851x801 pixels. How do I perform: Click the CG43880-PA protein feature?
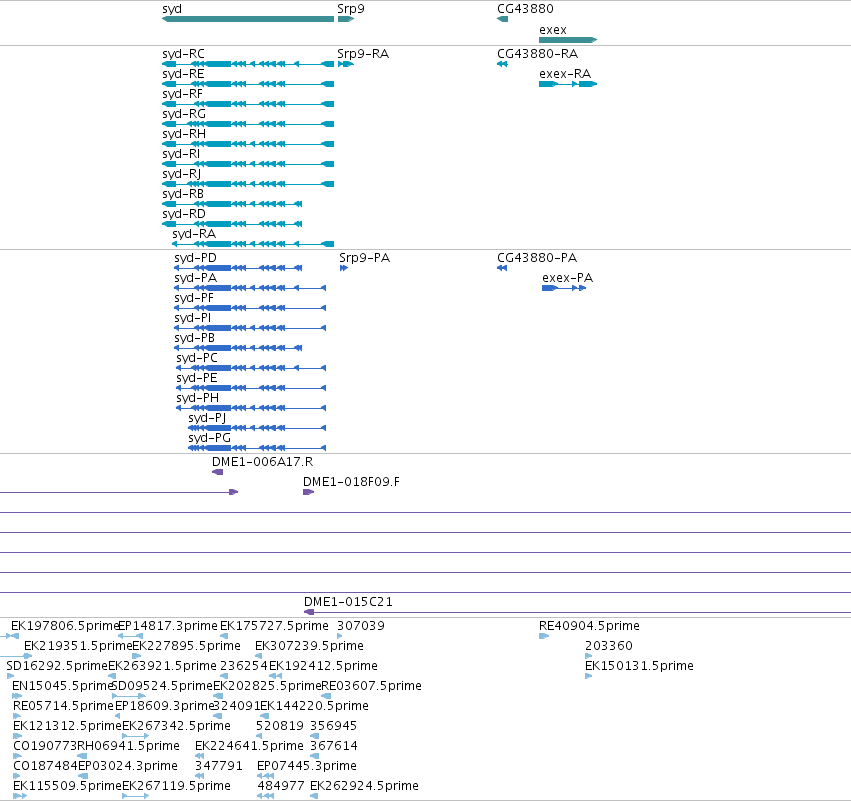[x=502, y=268]
